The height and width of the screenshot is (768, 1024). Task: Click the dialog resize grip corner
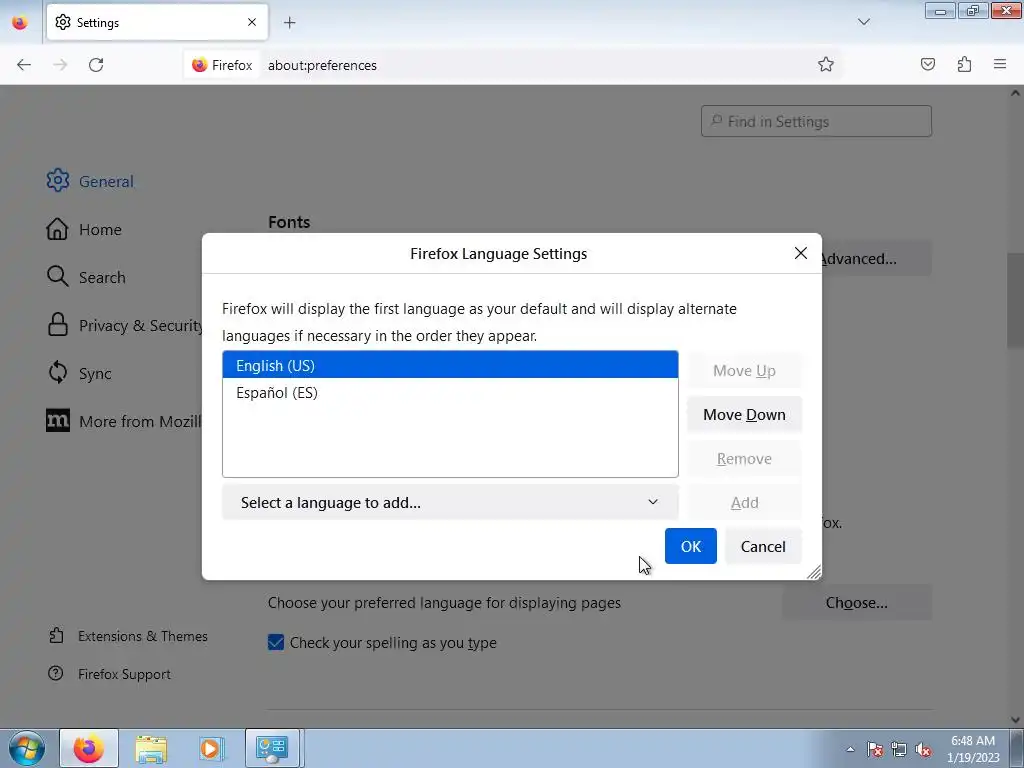814,573
